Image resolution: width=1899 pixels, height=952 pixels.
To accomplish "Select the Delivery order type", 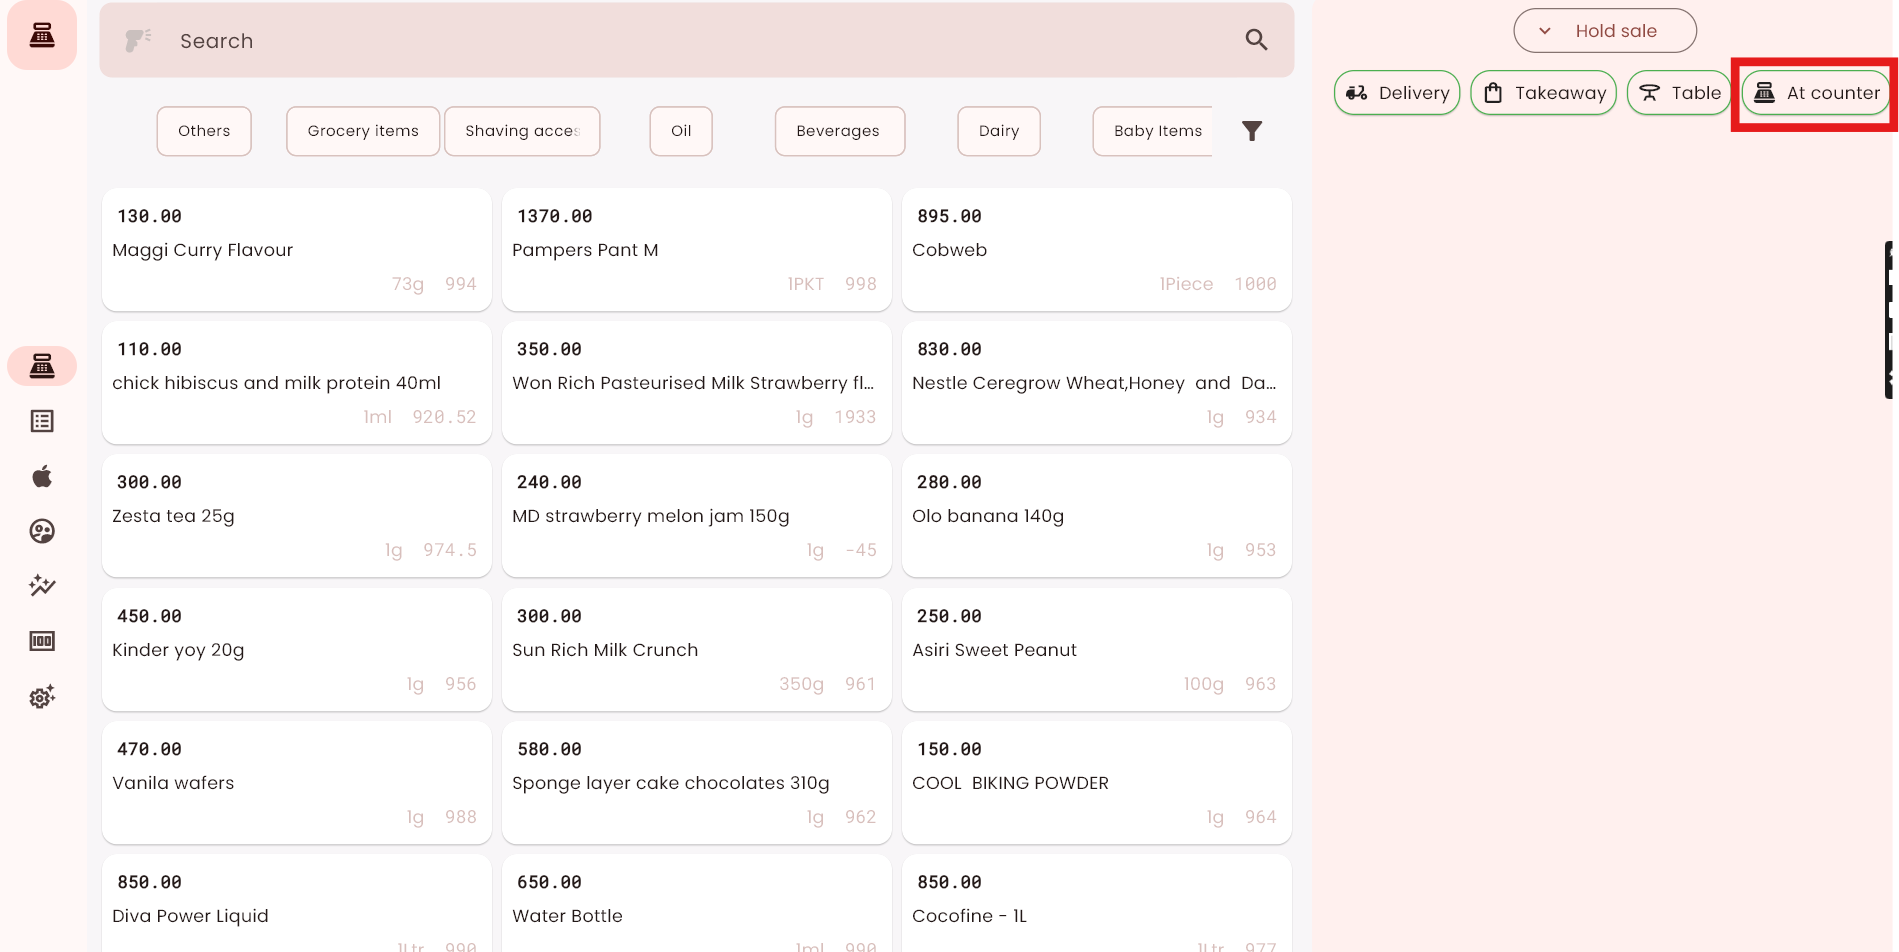I will coord(1397,93).
